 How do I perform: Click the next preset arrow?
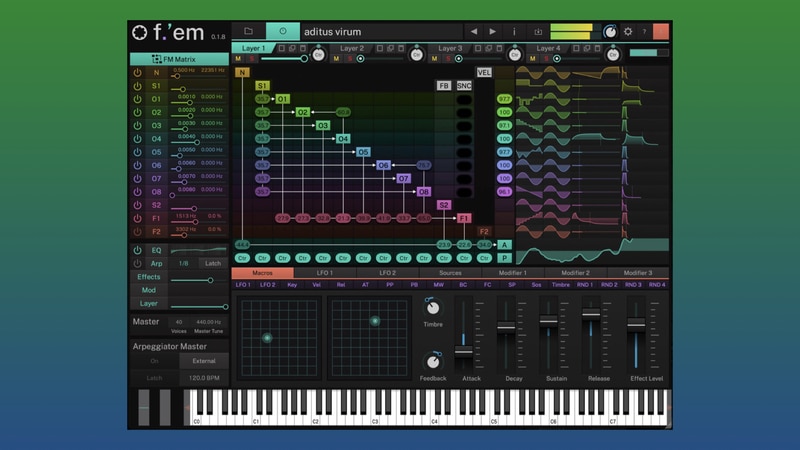(x=493, y=31)
